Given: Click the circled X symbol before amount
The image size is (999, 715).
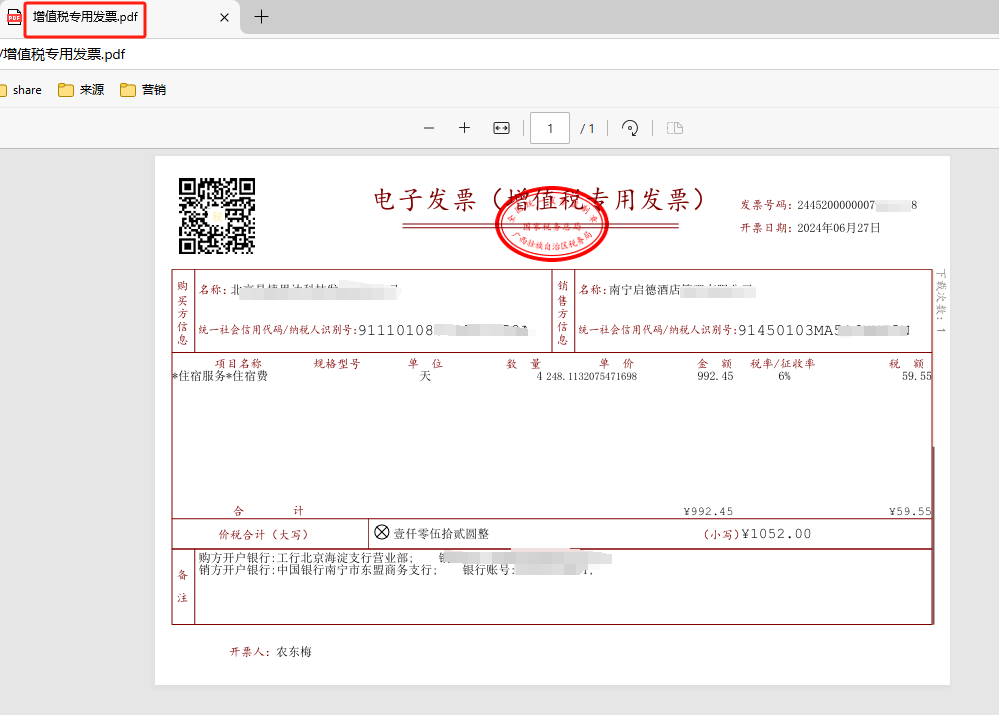Looking at the screenshot, I should (x=382, y=532).
